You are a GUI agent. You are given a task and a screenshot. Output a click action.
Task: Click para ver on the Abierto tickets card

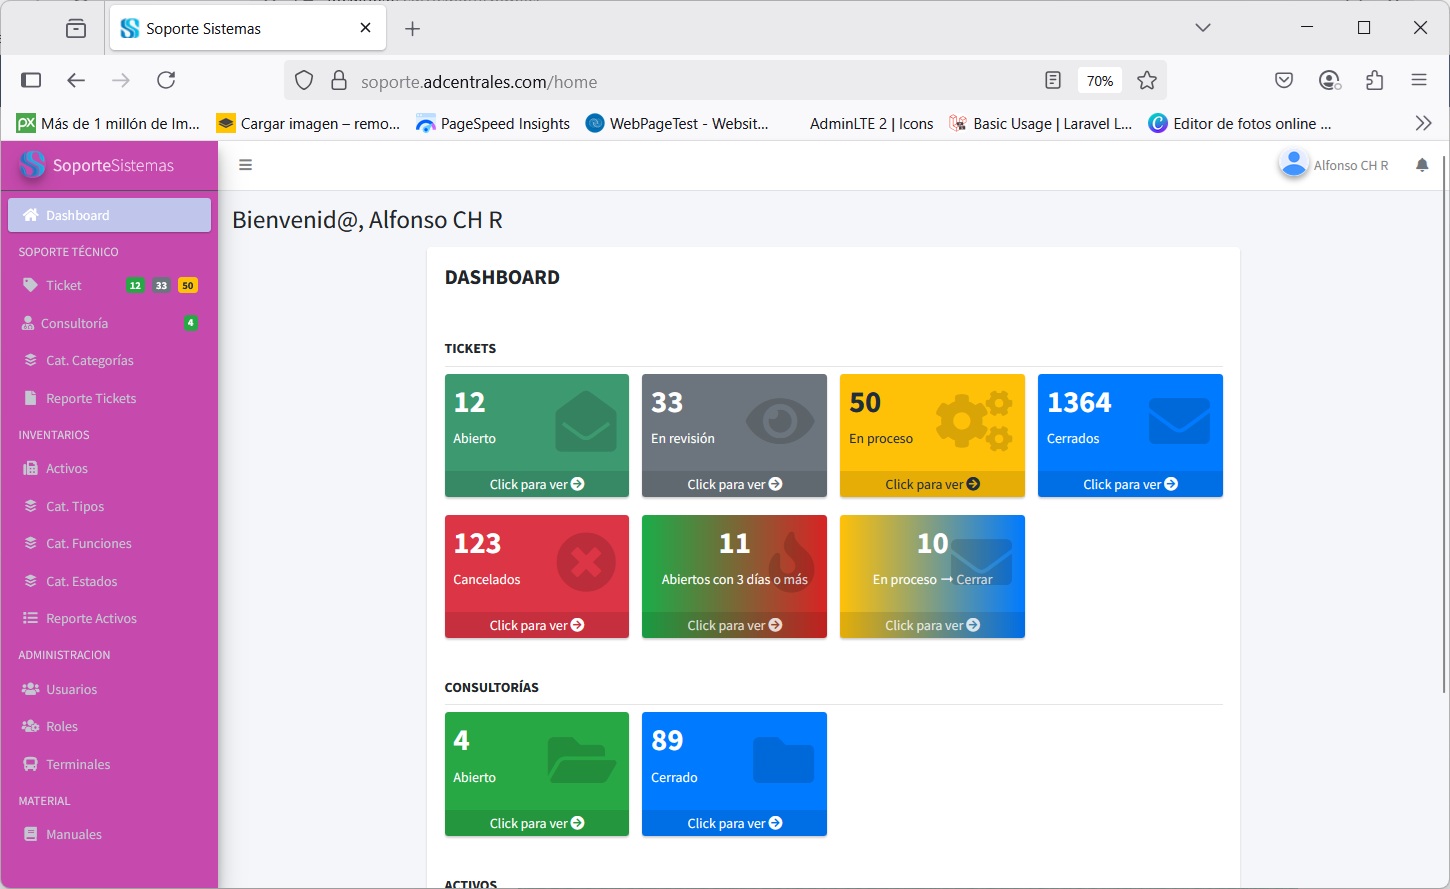click(536, 484)
